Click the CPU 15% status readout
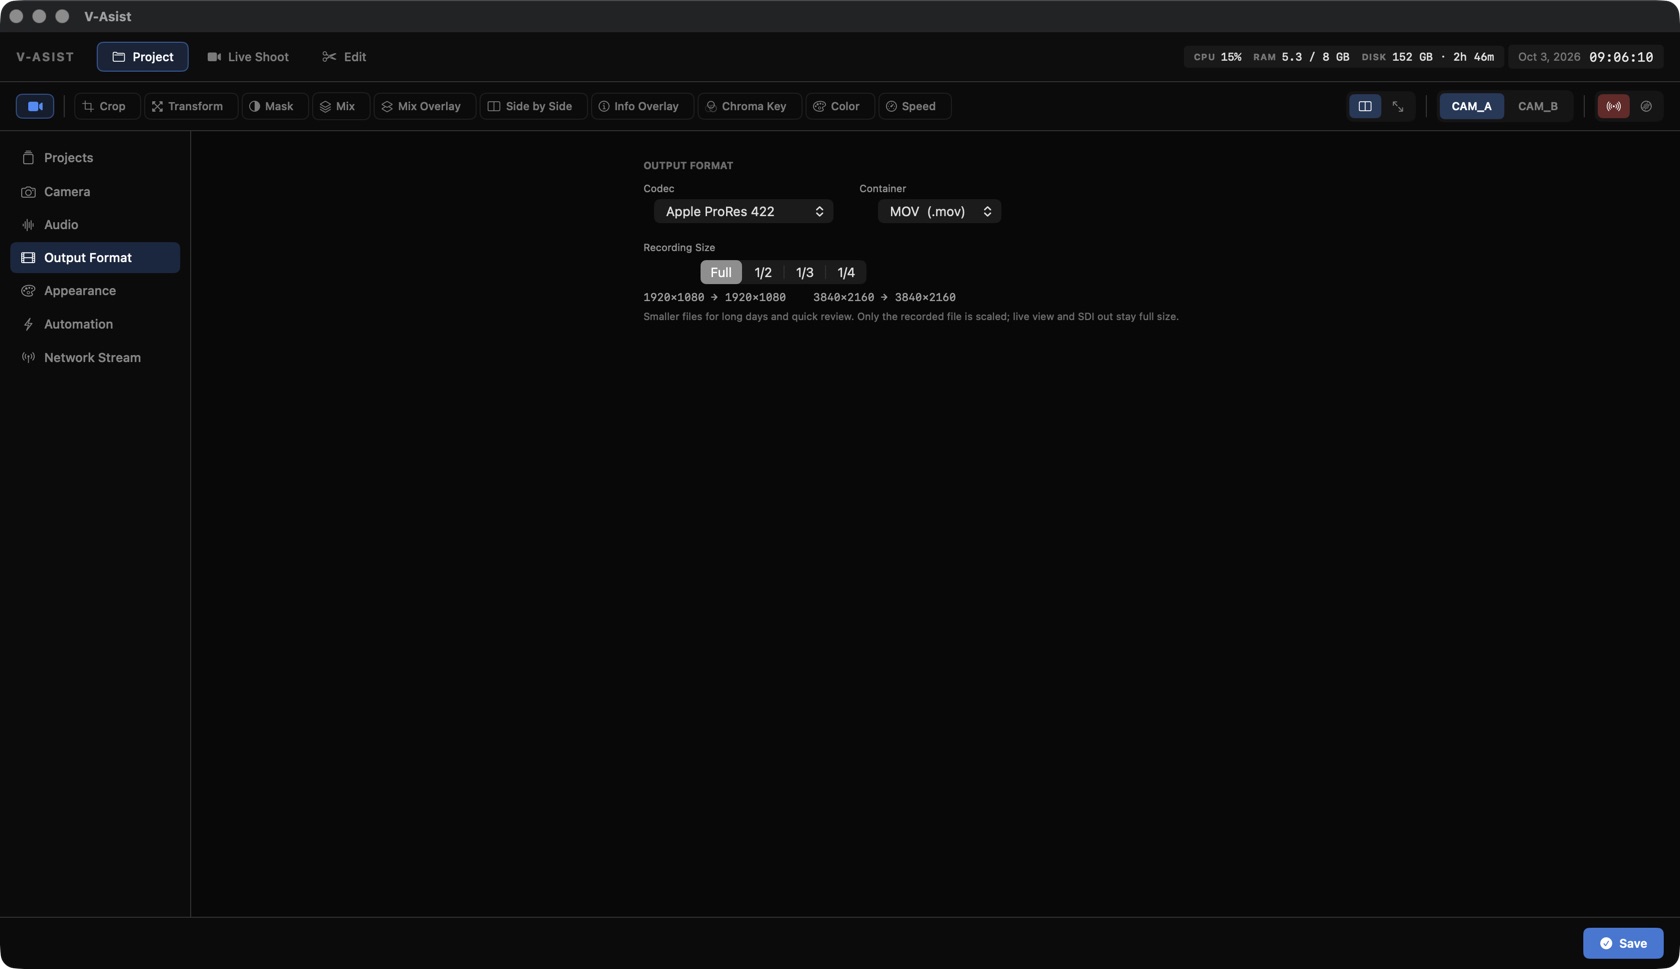Screen dimensions: 1680x969 (1217, 57)
